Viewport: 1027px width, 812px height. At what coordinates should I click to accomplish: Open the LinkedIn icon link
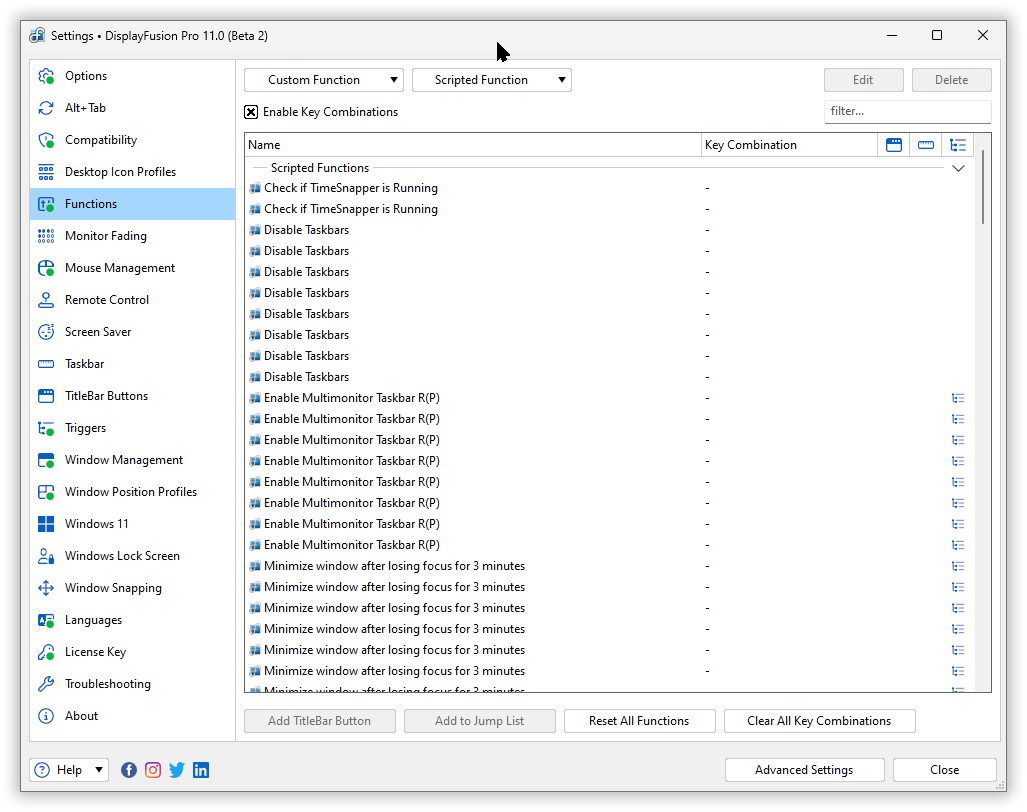201,770
